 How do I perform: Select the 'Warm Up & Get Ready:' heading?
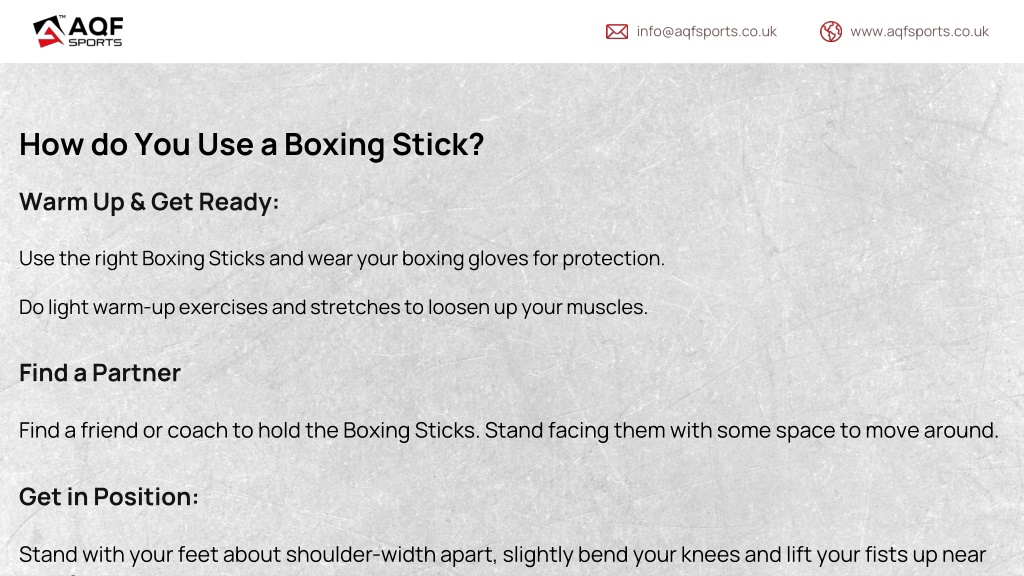click(x=149, y=202)
